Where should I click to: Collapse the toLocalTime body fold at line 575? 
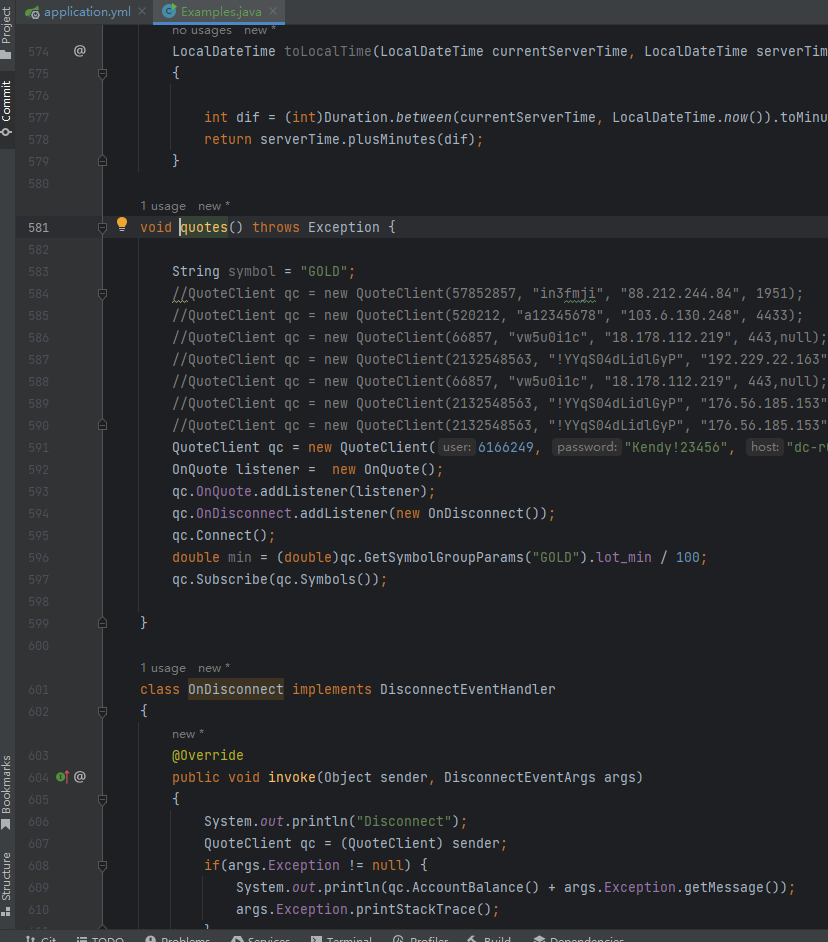pyautogui.click(x=102, y=74)
